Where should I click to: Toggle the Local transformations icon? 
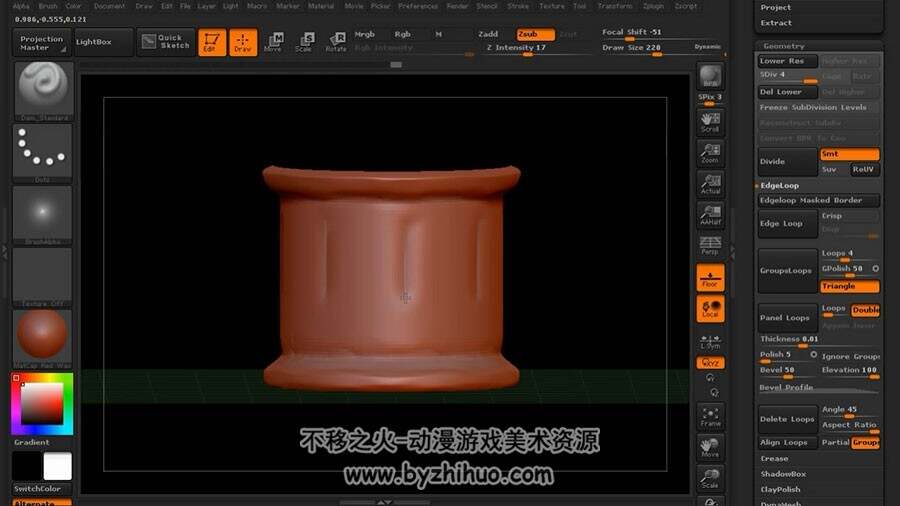tap(710, 309)
